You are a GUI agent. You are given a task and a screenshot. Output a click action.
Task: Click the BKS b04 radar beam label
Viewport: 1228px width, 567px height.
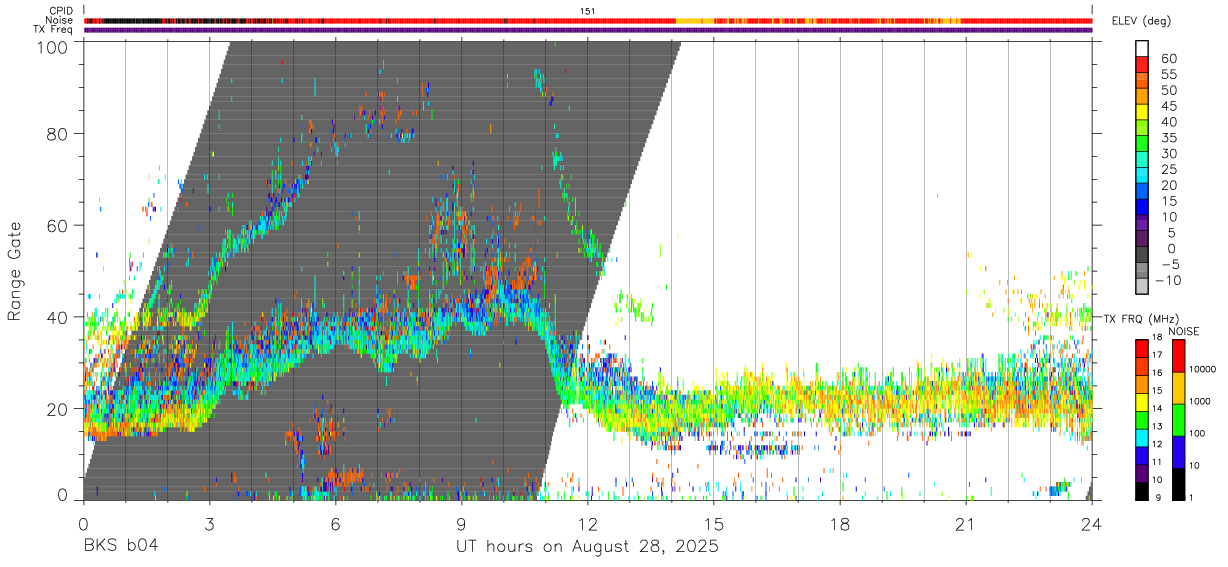point(120,547)
